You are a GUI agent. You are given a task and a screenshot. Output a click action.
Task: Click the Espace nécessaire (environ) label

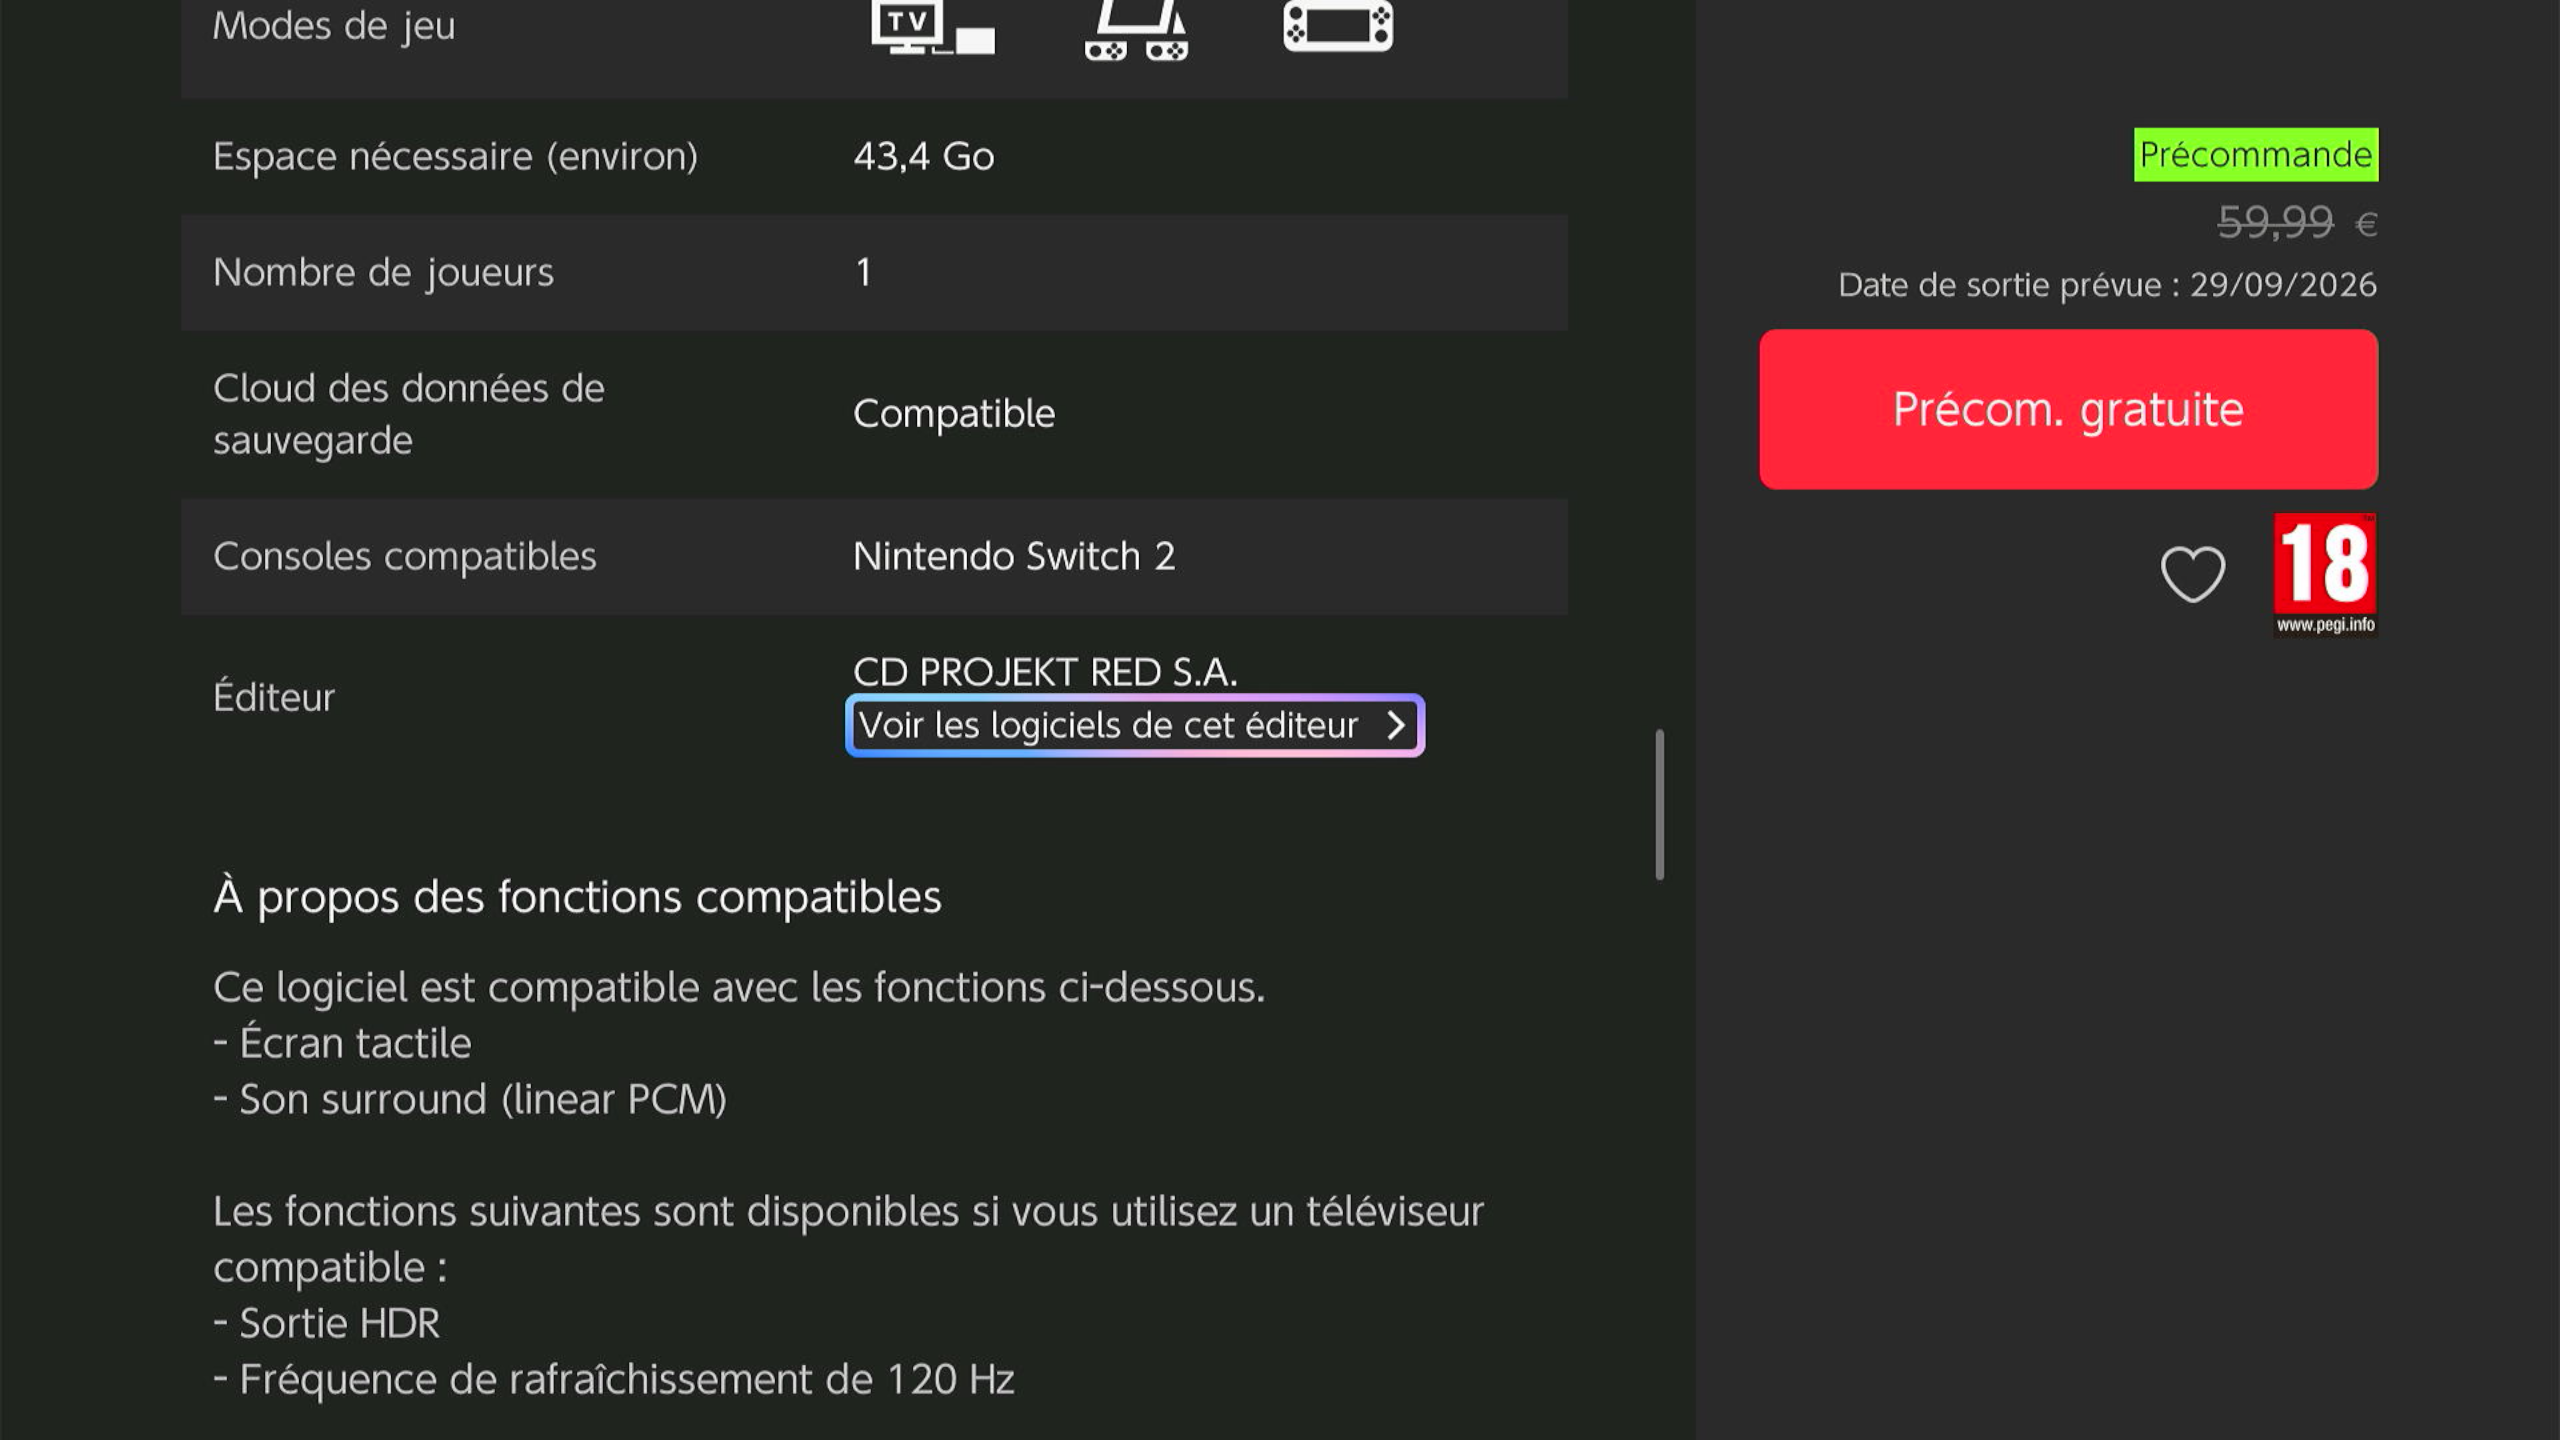455,156
